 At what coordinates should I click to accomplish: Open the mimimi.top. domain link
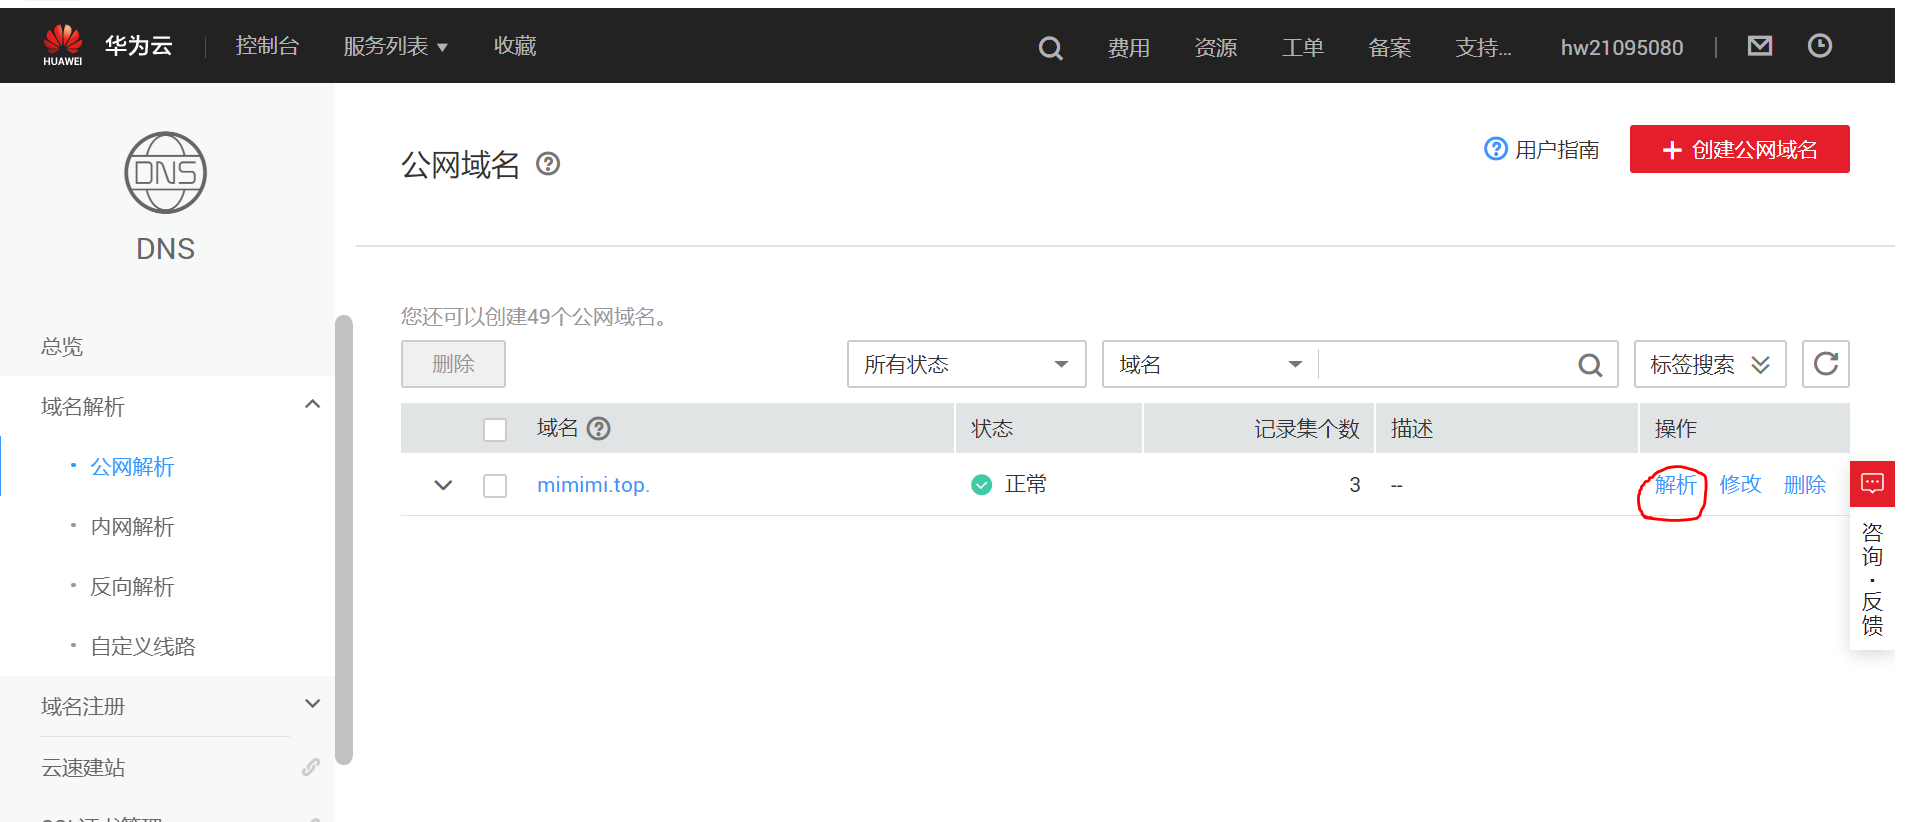click(x=593, y=485)
